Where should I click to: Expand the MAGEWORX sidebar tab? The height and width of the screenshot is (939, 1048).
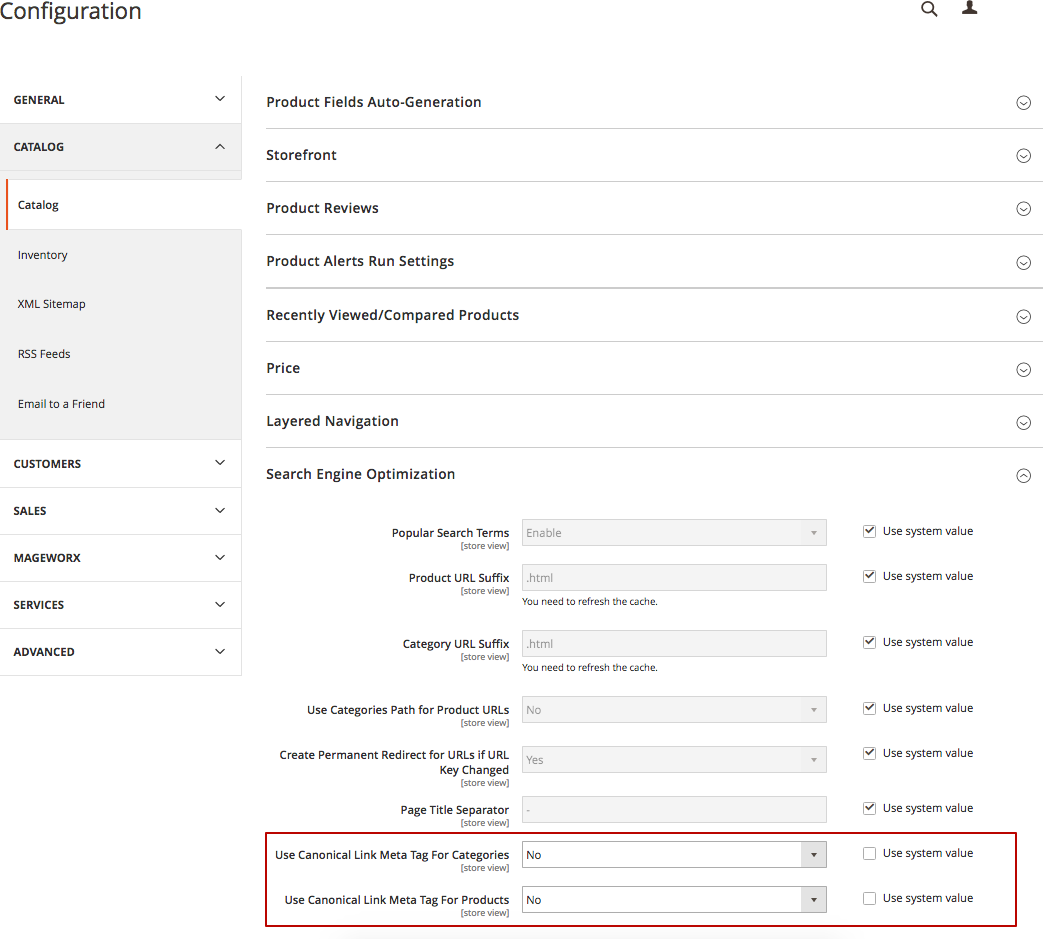[x=120, y=557]
